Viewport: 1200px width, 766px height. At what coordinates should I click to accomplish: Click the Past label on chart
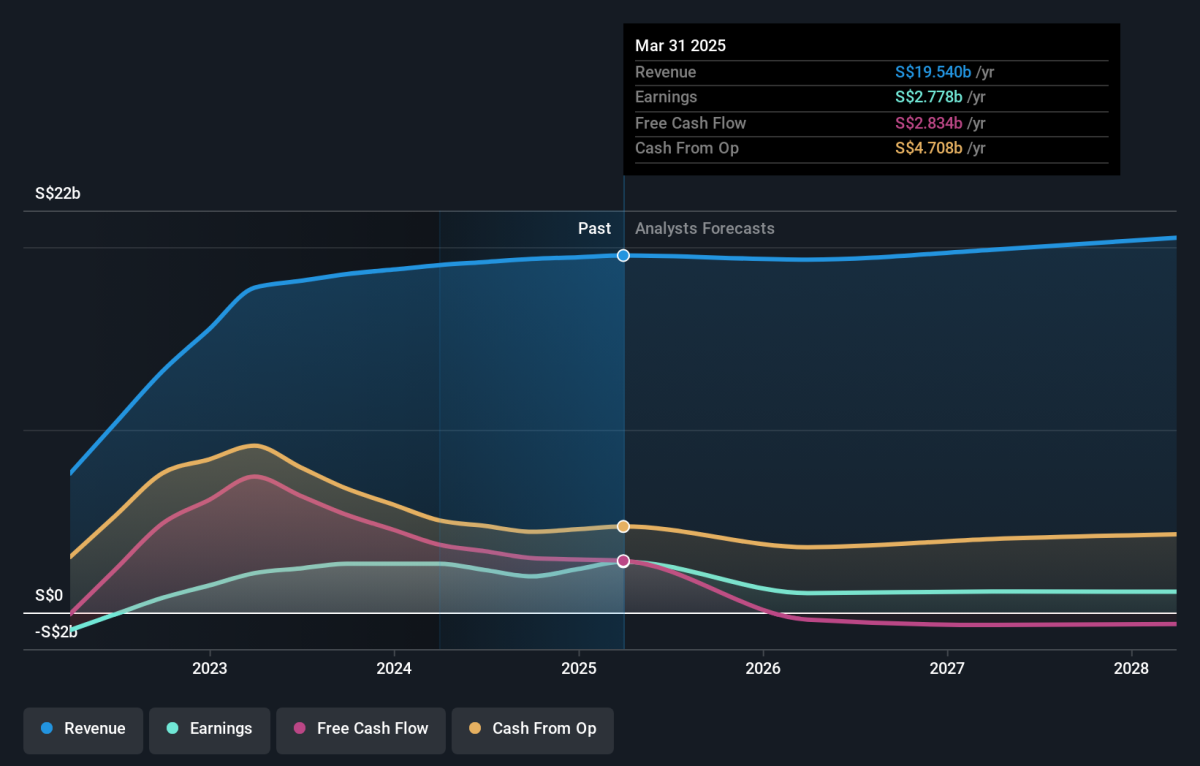point(594,228)
